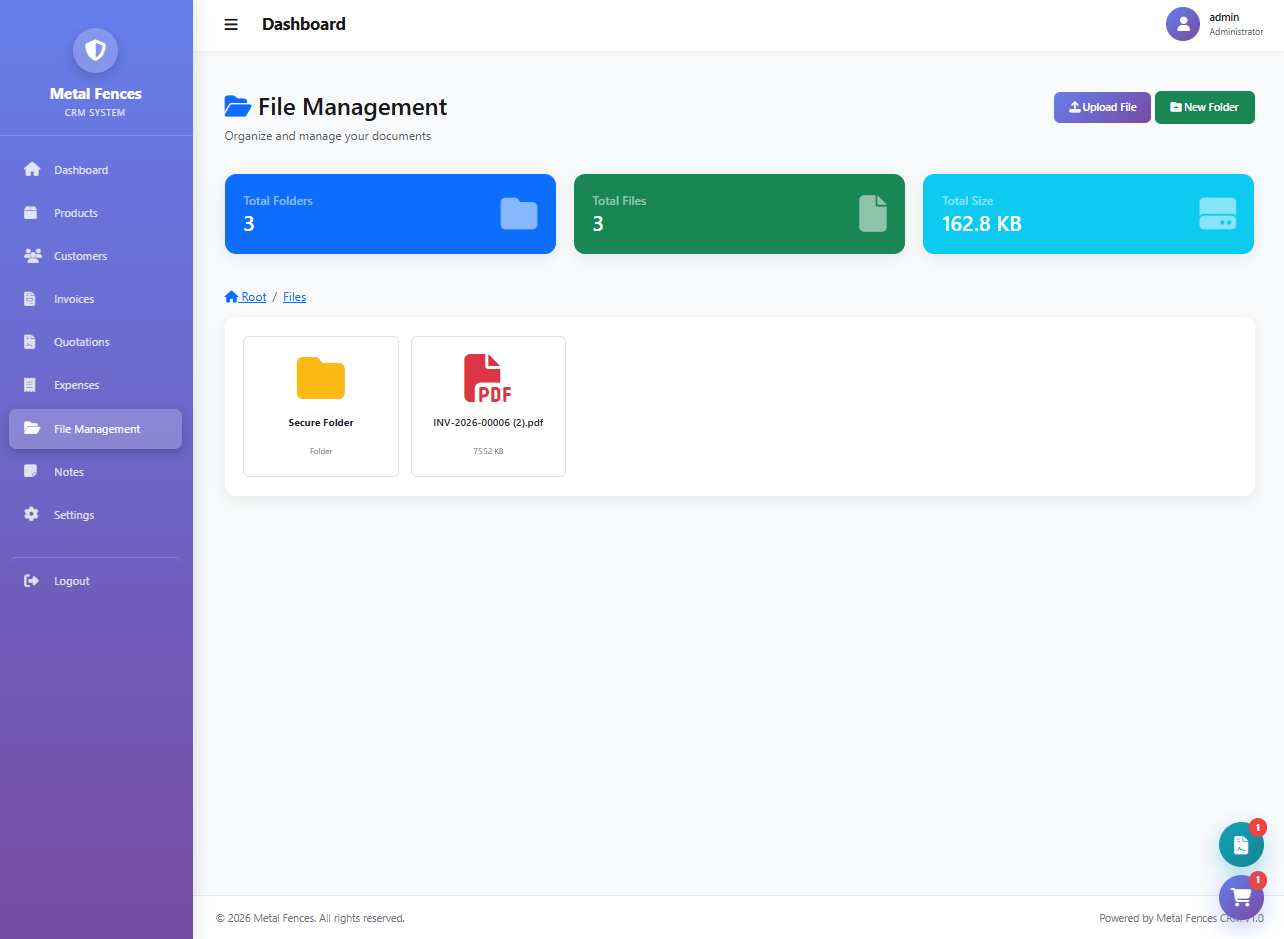Click the Settings gear icon
Viewport: 1284px width, 939px height.
(x=31, y=514)
